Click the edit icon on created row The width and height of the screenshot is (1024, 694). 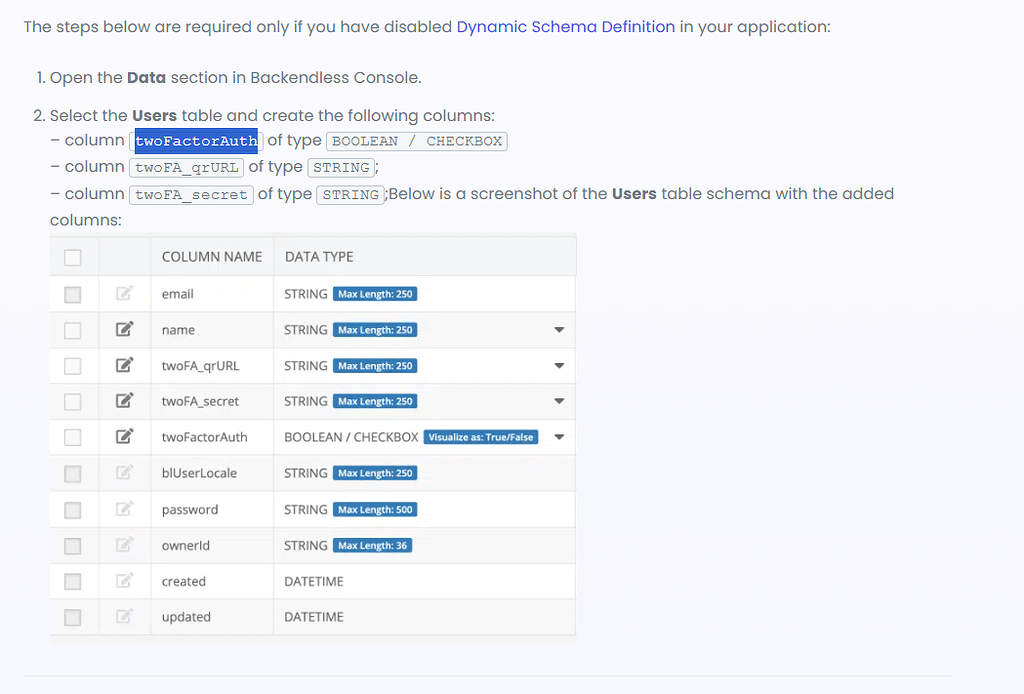(x=124, y=581)
